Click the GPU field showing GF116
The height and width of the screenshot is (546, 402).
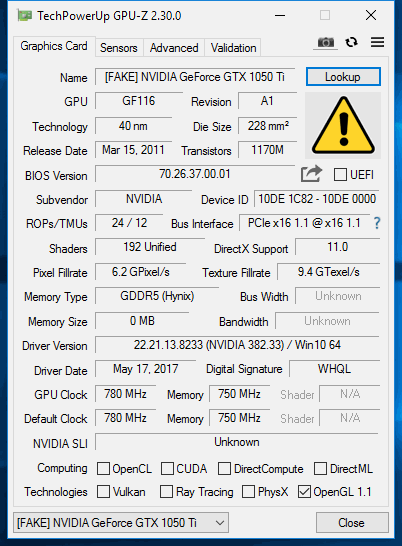point(139,101)
